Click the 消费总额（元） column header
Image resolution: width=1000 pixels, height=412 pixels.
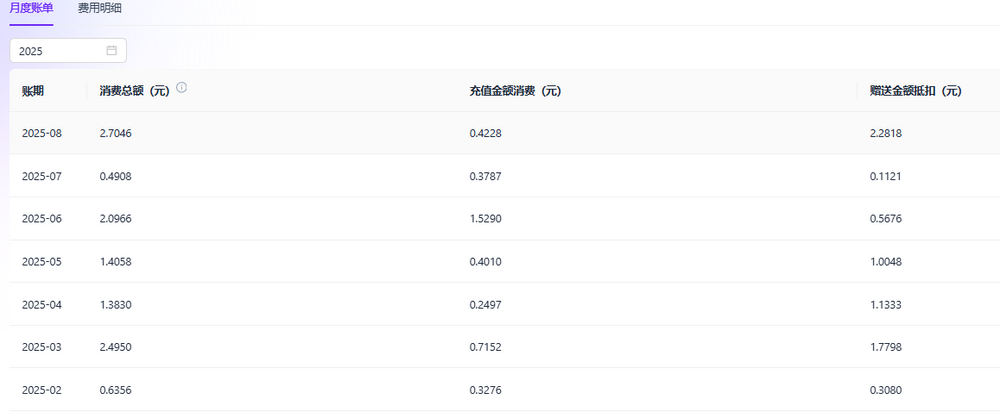pyautogui.click(x=134, y=91)
